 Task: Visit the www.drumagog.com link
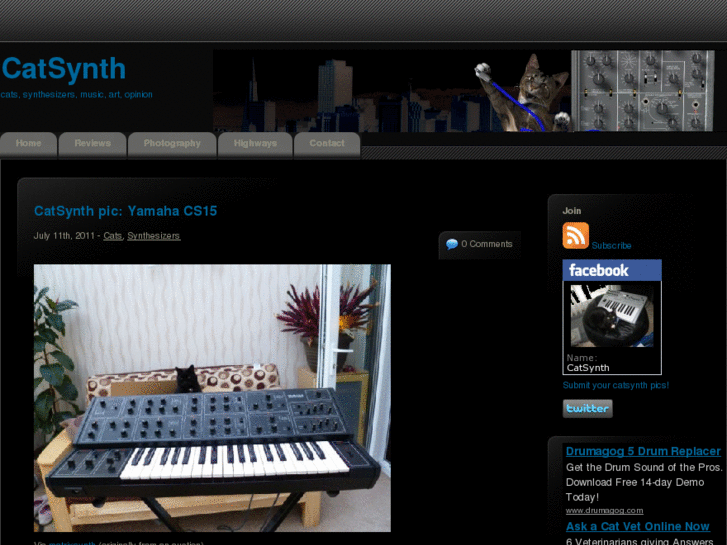coord(604,511)
